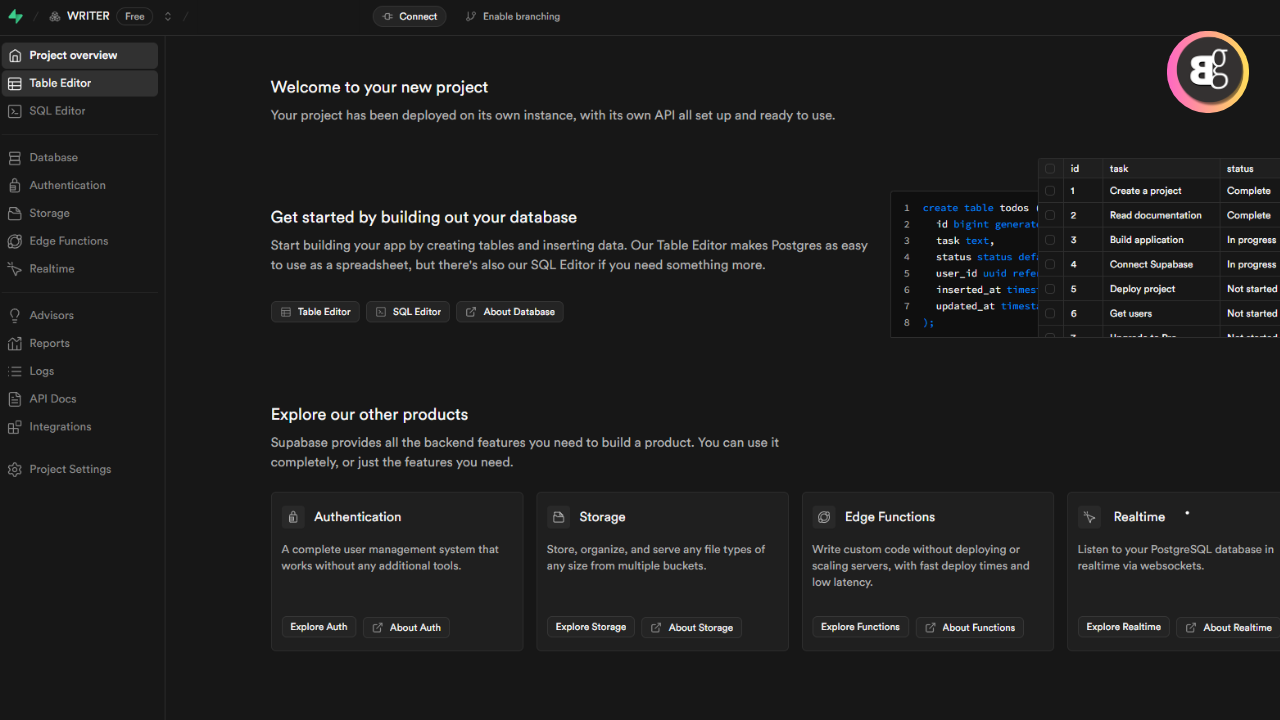Check the 'Create a project' row checkbox

1050,191
